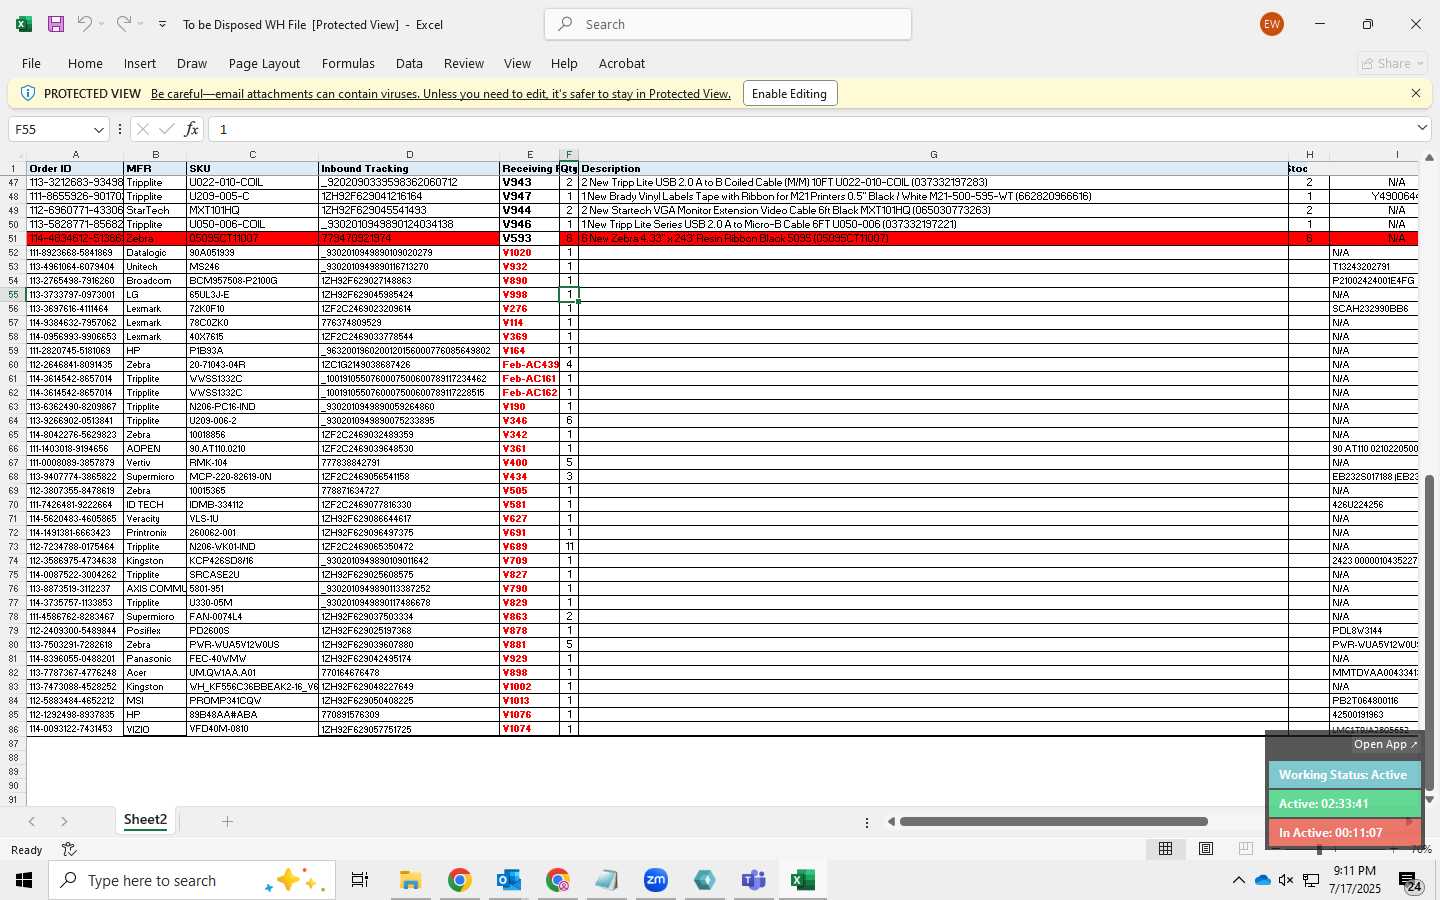The width and height of the screenshot is (1440, 900).
Task: Click Open App in time tracker widget
Action: 1385,745
